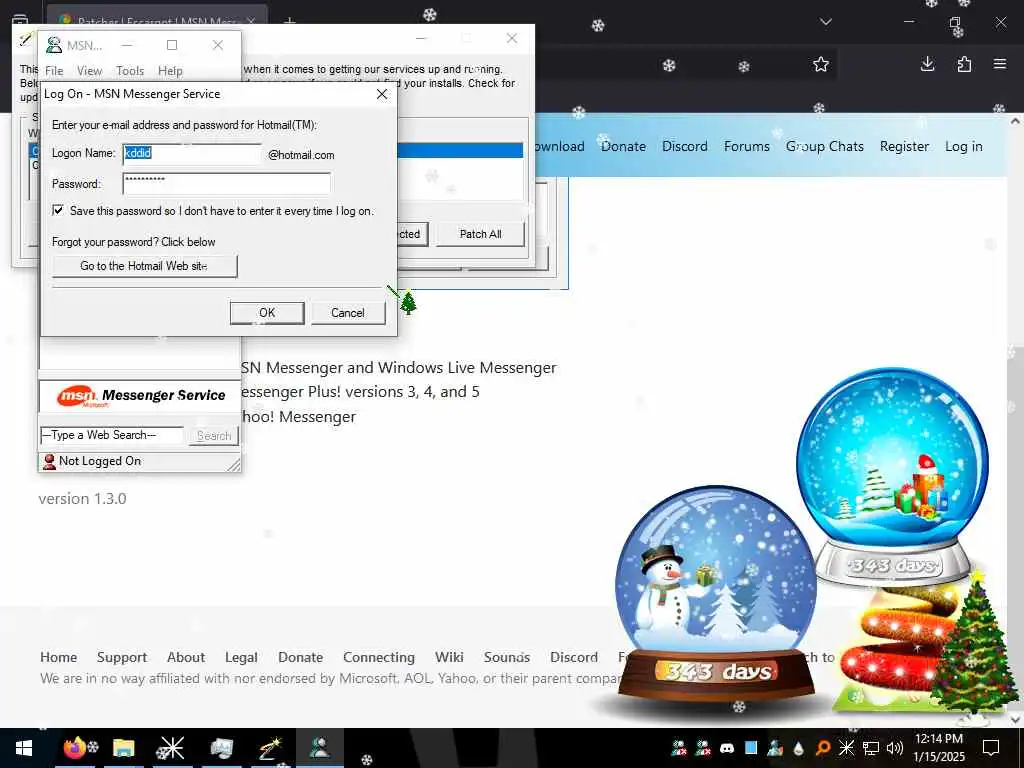Viewport: 1024px width, 768px height.
Task: Click the version 1.3.0 text
Action: point(82,499)
